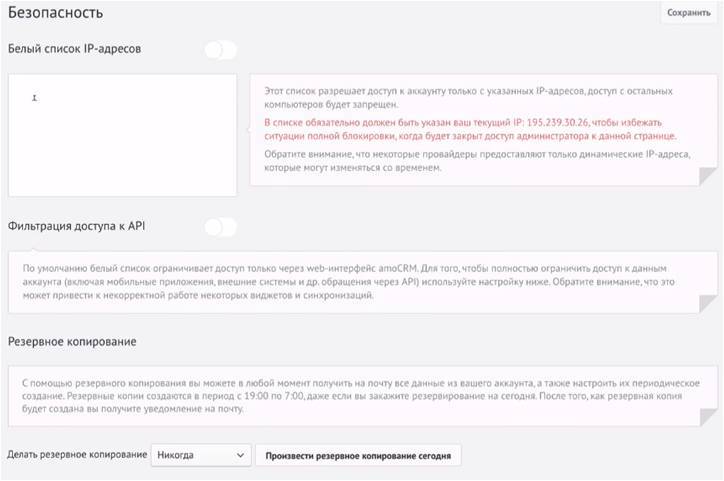Screen dimensions: 724x481
Task: Click the Делать резервное копирование label
Action: [76, 455]
